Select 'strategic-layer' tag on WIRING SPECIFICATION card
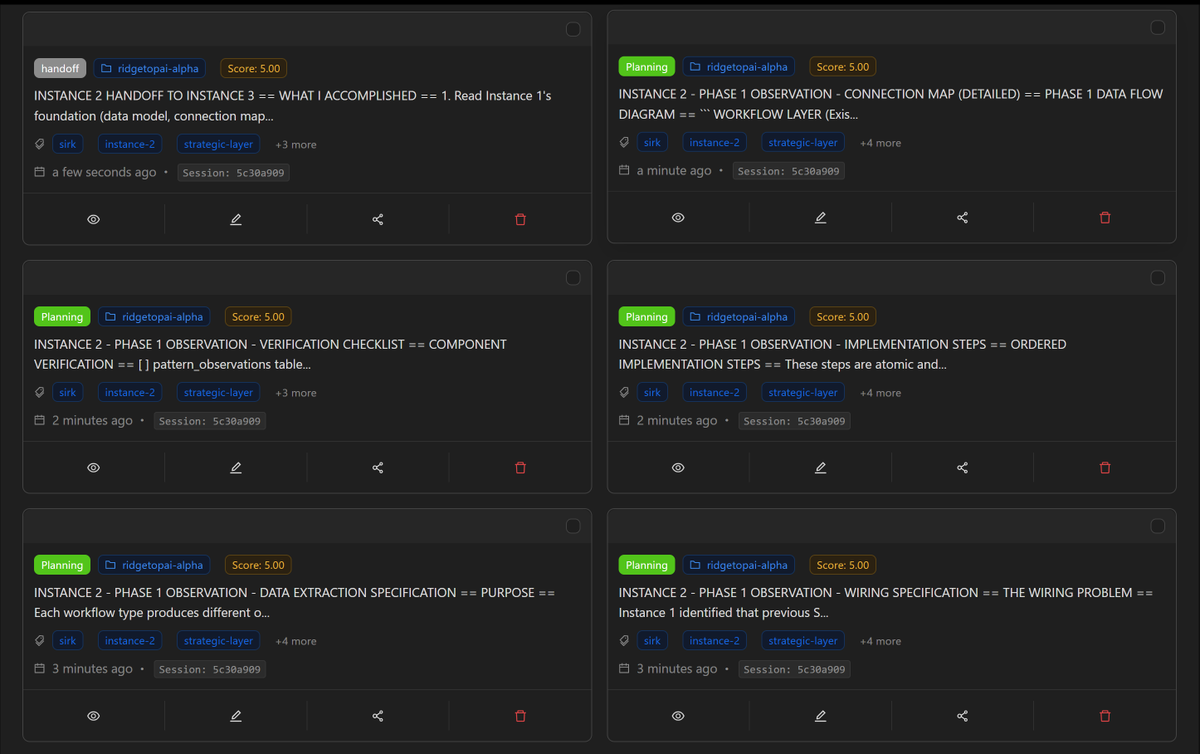Viewport: 1200px width, 754px height. [x=803, y=641]
